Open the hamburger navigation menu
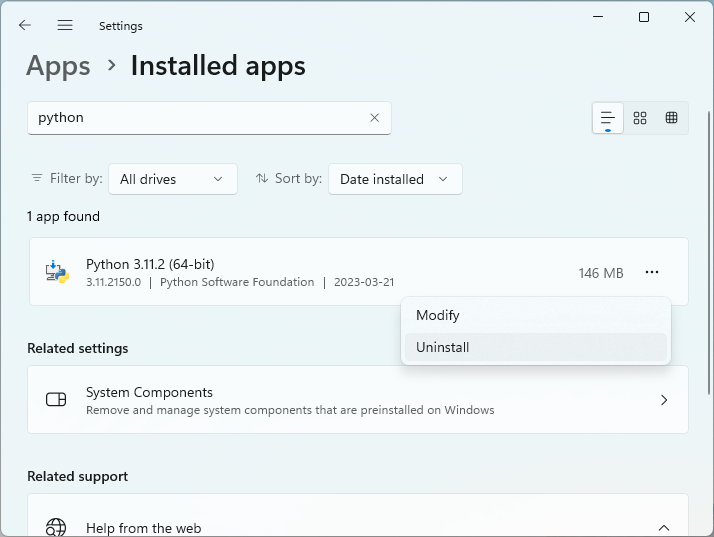714x537 pixels. pos(65,25)
